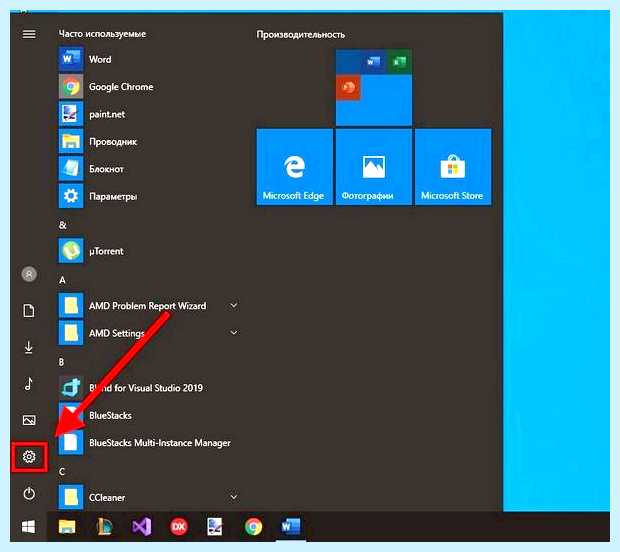This screenshot has width=620, height=552.
Task: Open the Microsoft Edge tile
Action: [294, 167]
